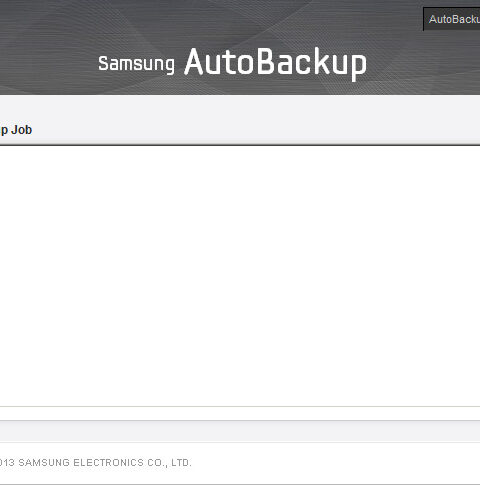Click the letter A starting AutoBackup logo
The image size is (480, 485).
(194, 61)
